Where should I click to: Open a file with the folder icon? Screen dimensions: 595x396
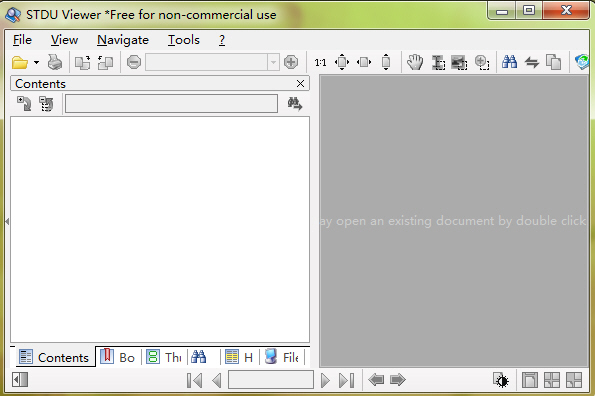(20, 63)
